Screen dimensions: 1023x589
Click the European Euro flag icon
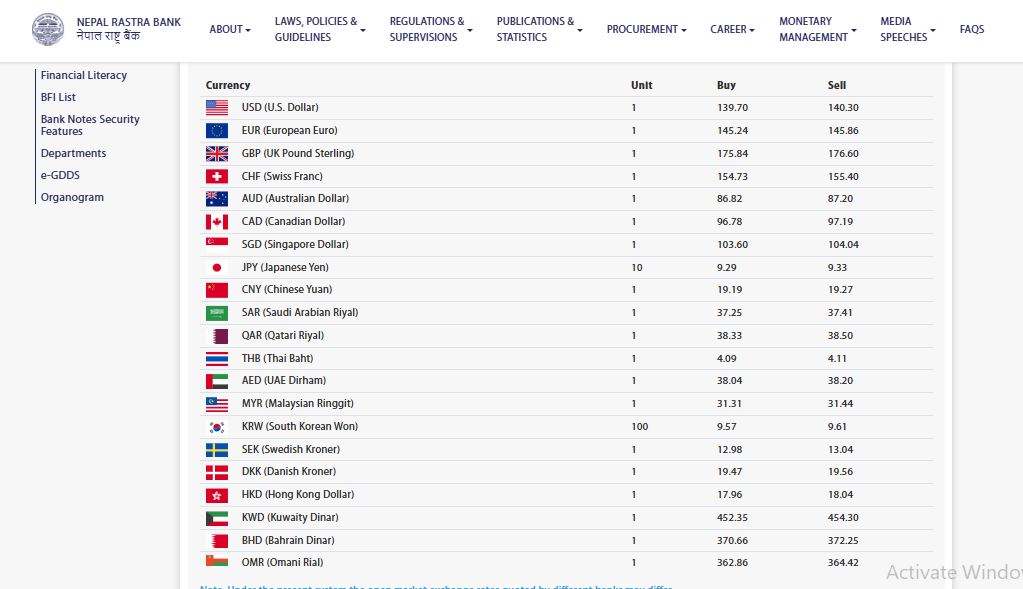click(217, 130)
